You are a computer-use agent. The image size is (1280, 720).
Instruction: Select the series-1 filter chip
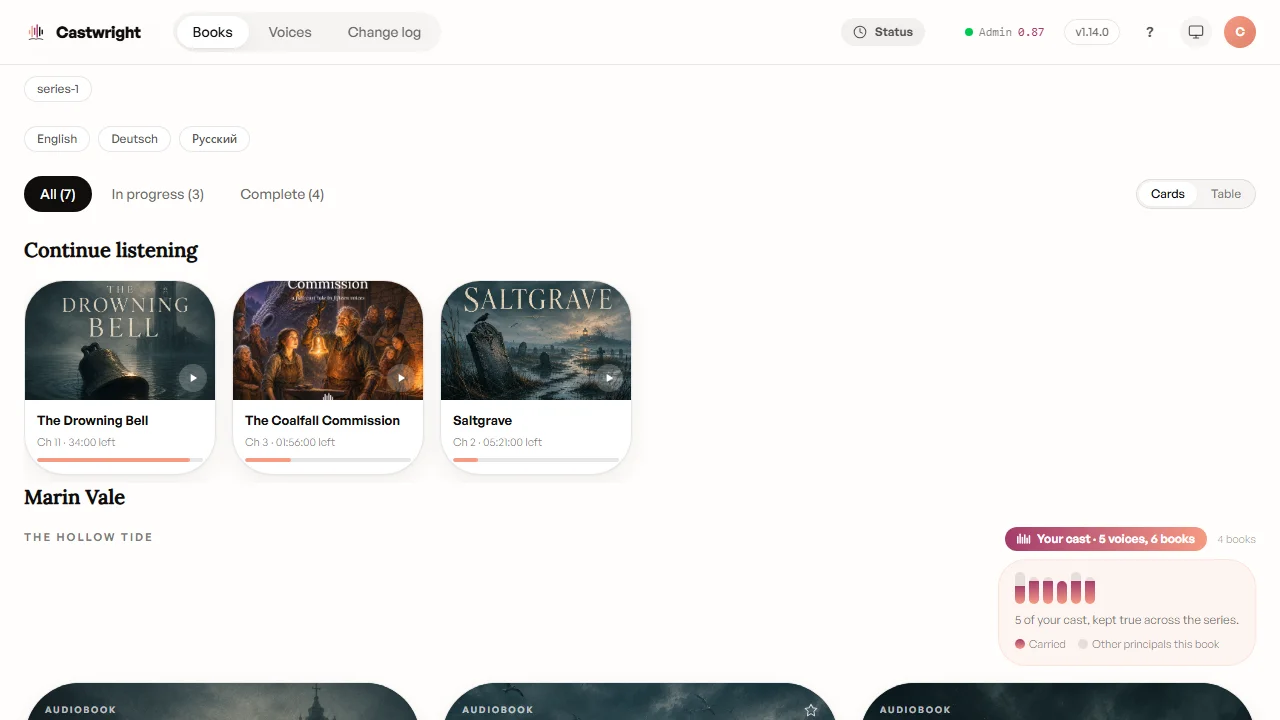coord(58,89)
